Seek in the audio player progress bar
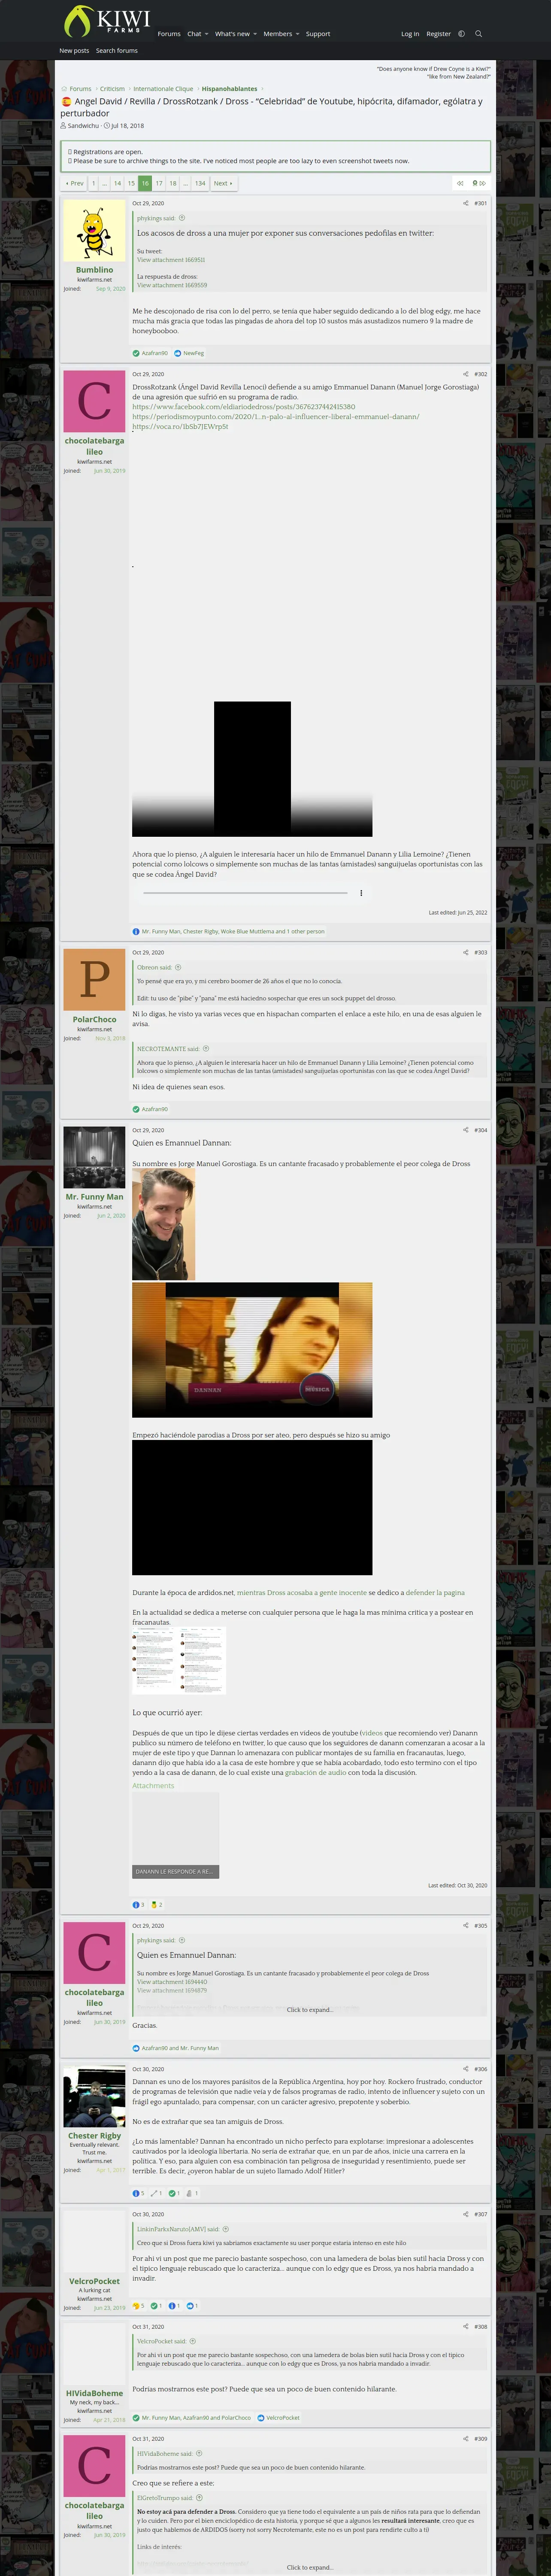The height and width of the screenshot is (2576, 551). point(245,893)
